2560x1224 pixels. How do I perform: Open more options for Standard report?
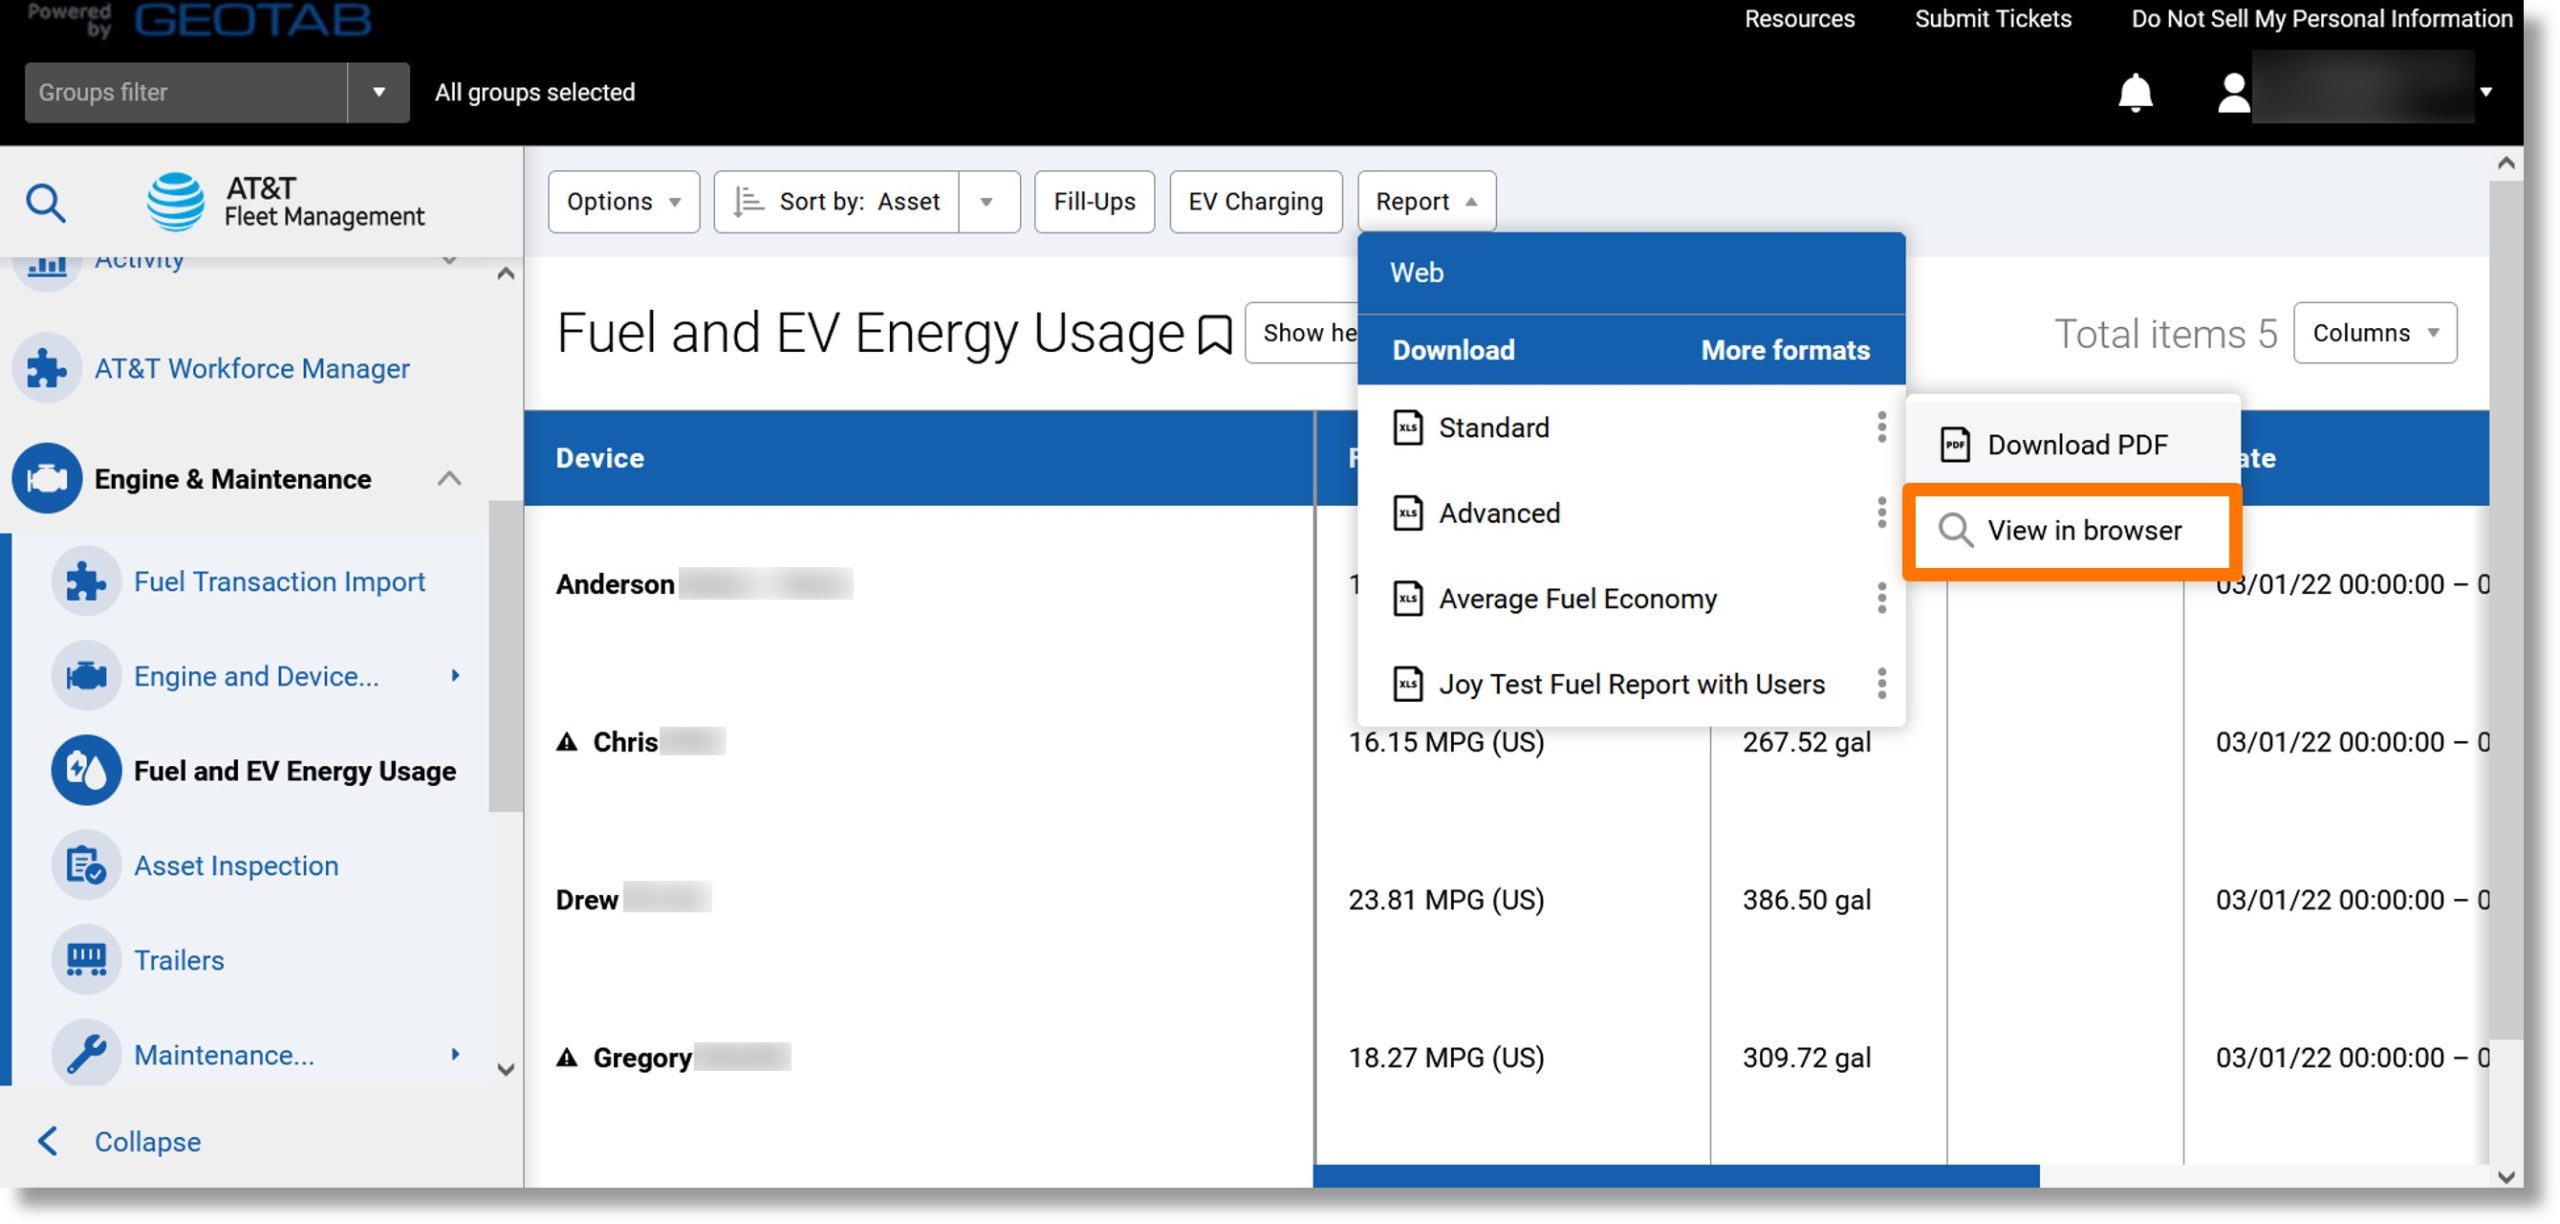click(x=1882, y=428)
